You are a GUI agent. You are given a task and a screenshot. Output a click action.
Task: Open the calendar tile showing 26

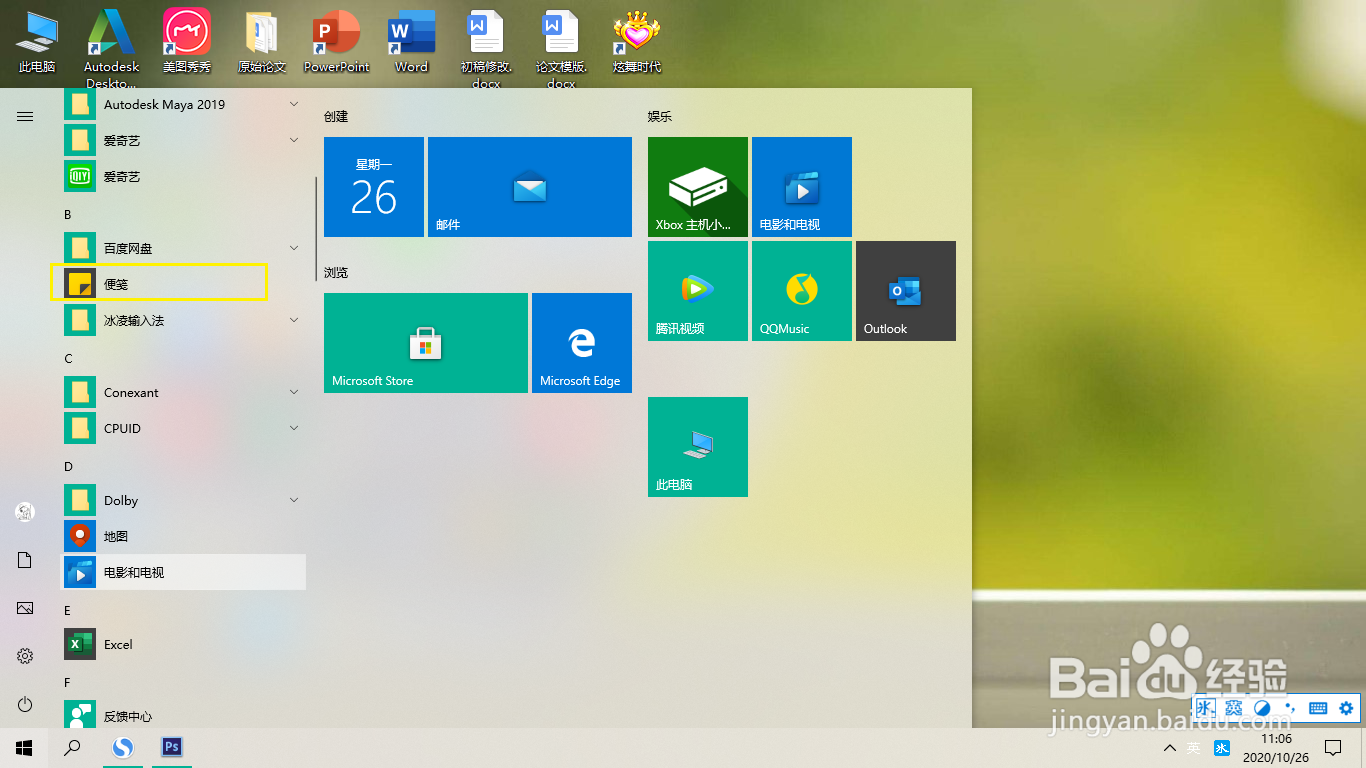click(x=374, y=187)
